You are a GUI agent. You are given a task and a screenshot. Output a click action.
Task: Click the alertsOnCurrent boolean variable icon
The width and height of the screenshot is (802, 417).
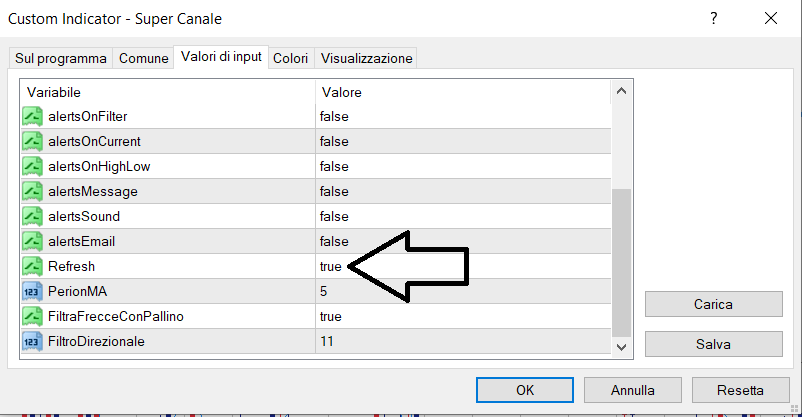click(31, 141)
